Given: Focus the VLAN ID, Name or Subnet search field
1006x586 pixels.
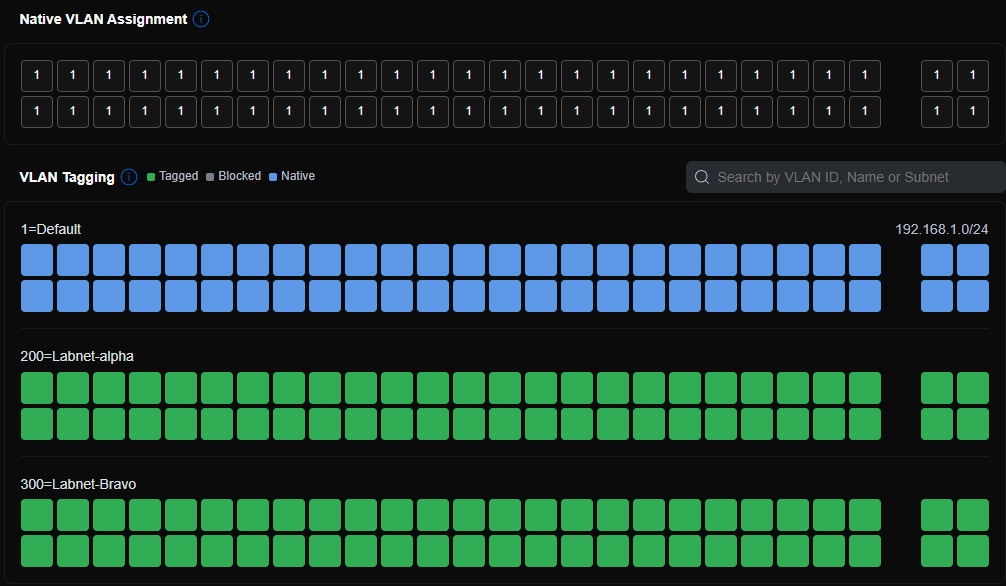Looking at the screenshot, I should pos(850,177).
